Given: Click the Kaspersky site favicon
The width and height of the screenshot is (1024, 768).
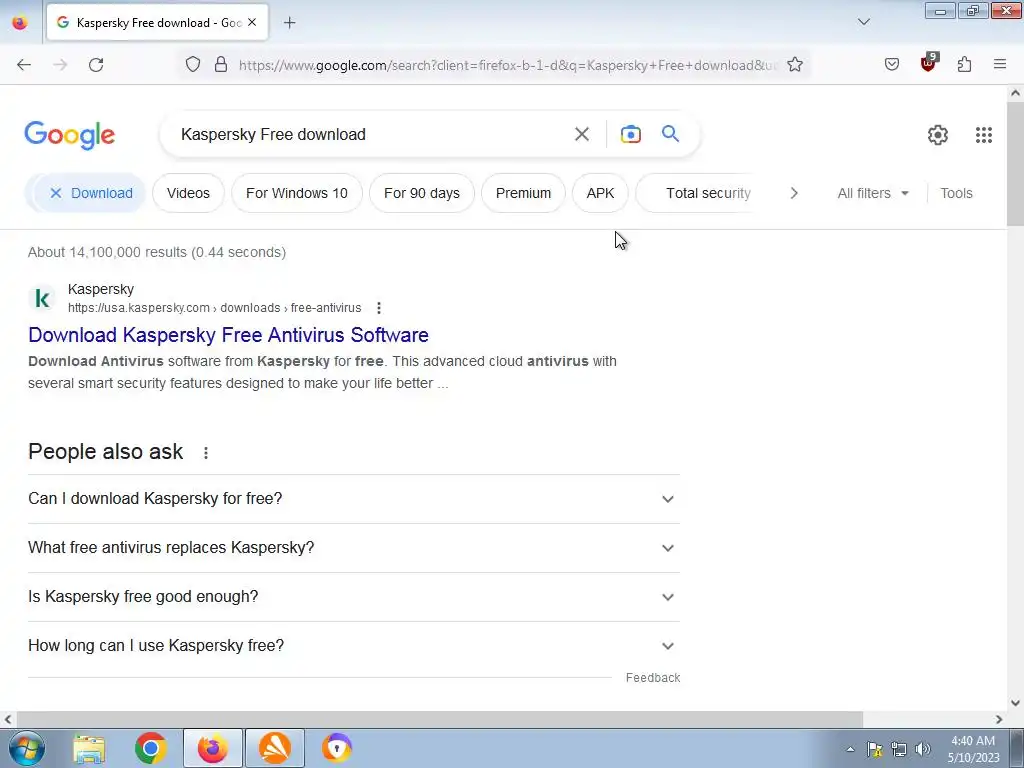Looking at the screenshot, I should tap(42, 298).
